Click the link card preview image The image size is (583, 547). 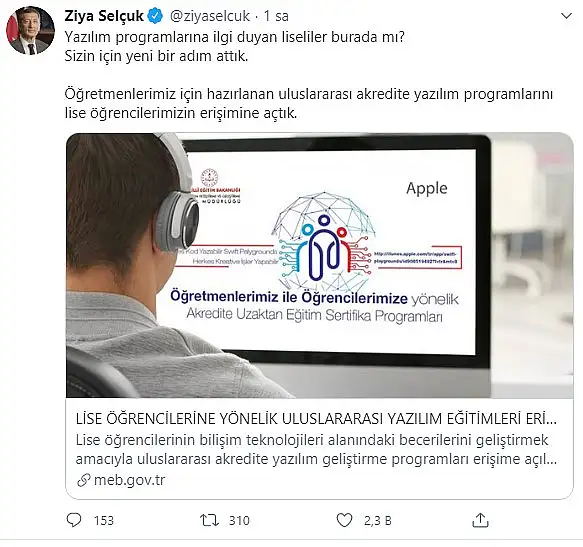319,266
